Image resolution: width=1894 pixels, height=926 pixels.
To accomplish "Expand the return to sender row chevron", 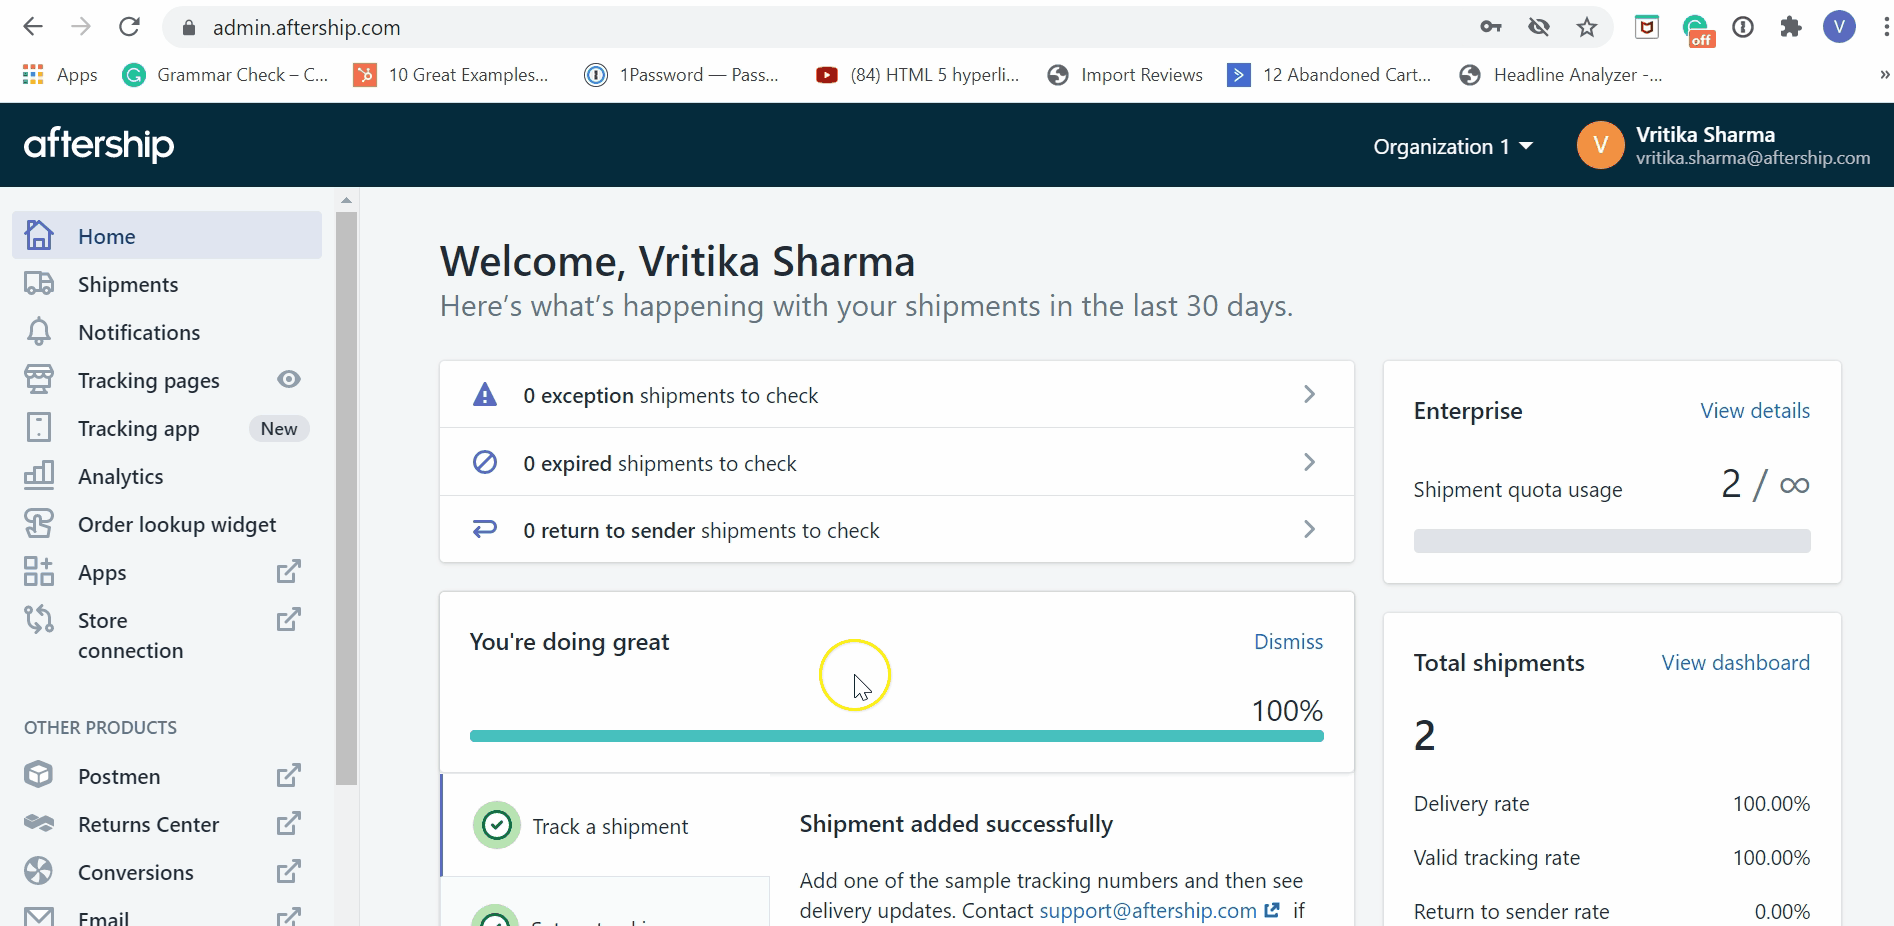I will [1309, 530].
